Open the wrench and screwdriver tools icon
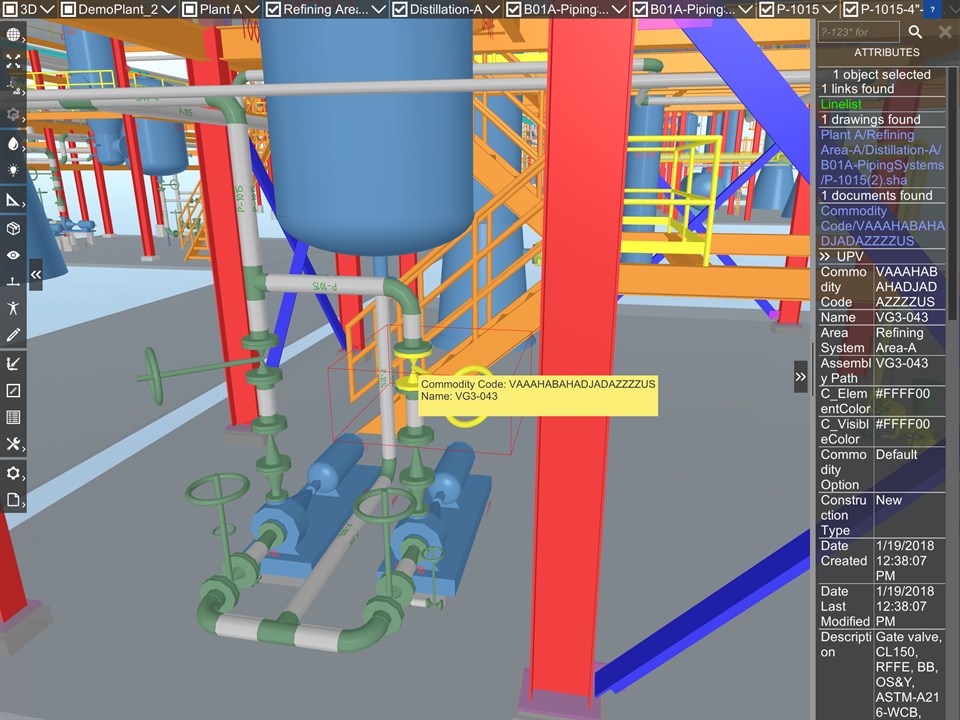Image resolution: width=960 pixels, height=720 pixels. pyautogui.click(x=13, y=444)
